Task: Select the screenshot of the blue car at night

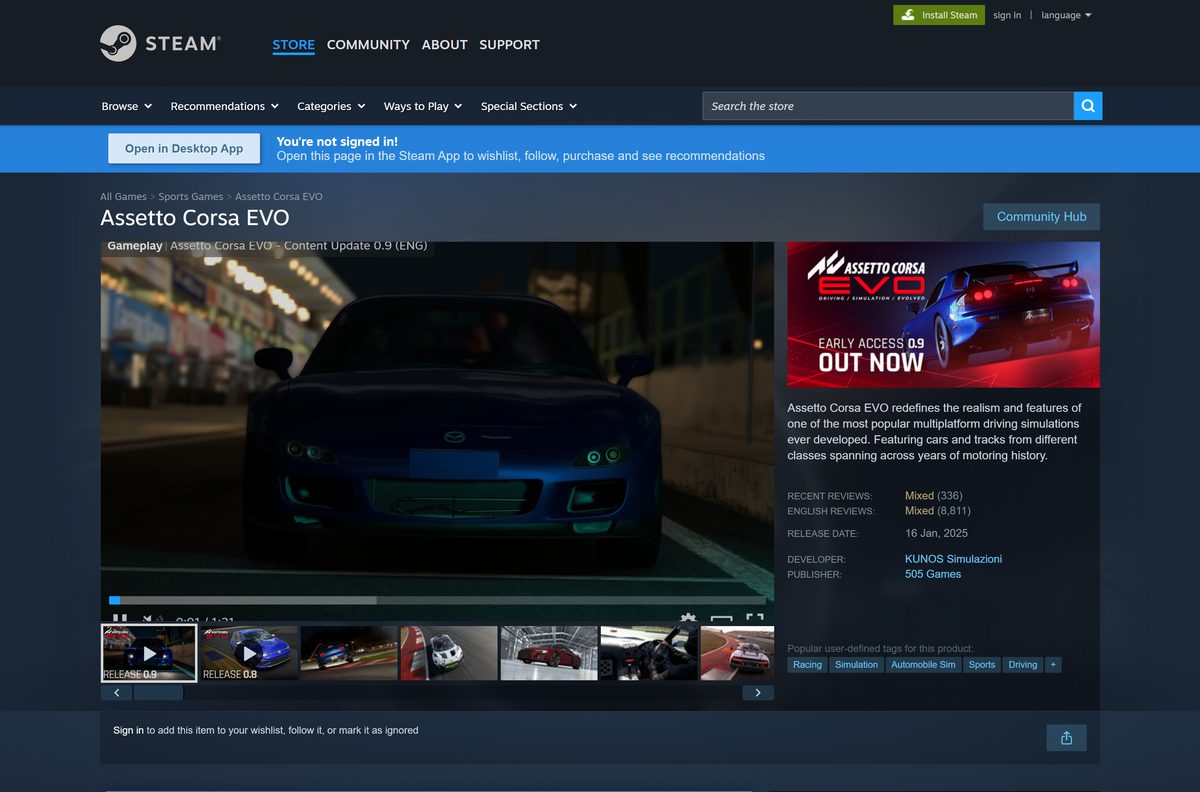Action: (x=349, y=653)
